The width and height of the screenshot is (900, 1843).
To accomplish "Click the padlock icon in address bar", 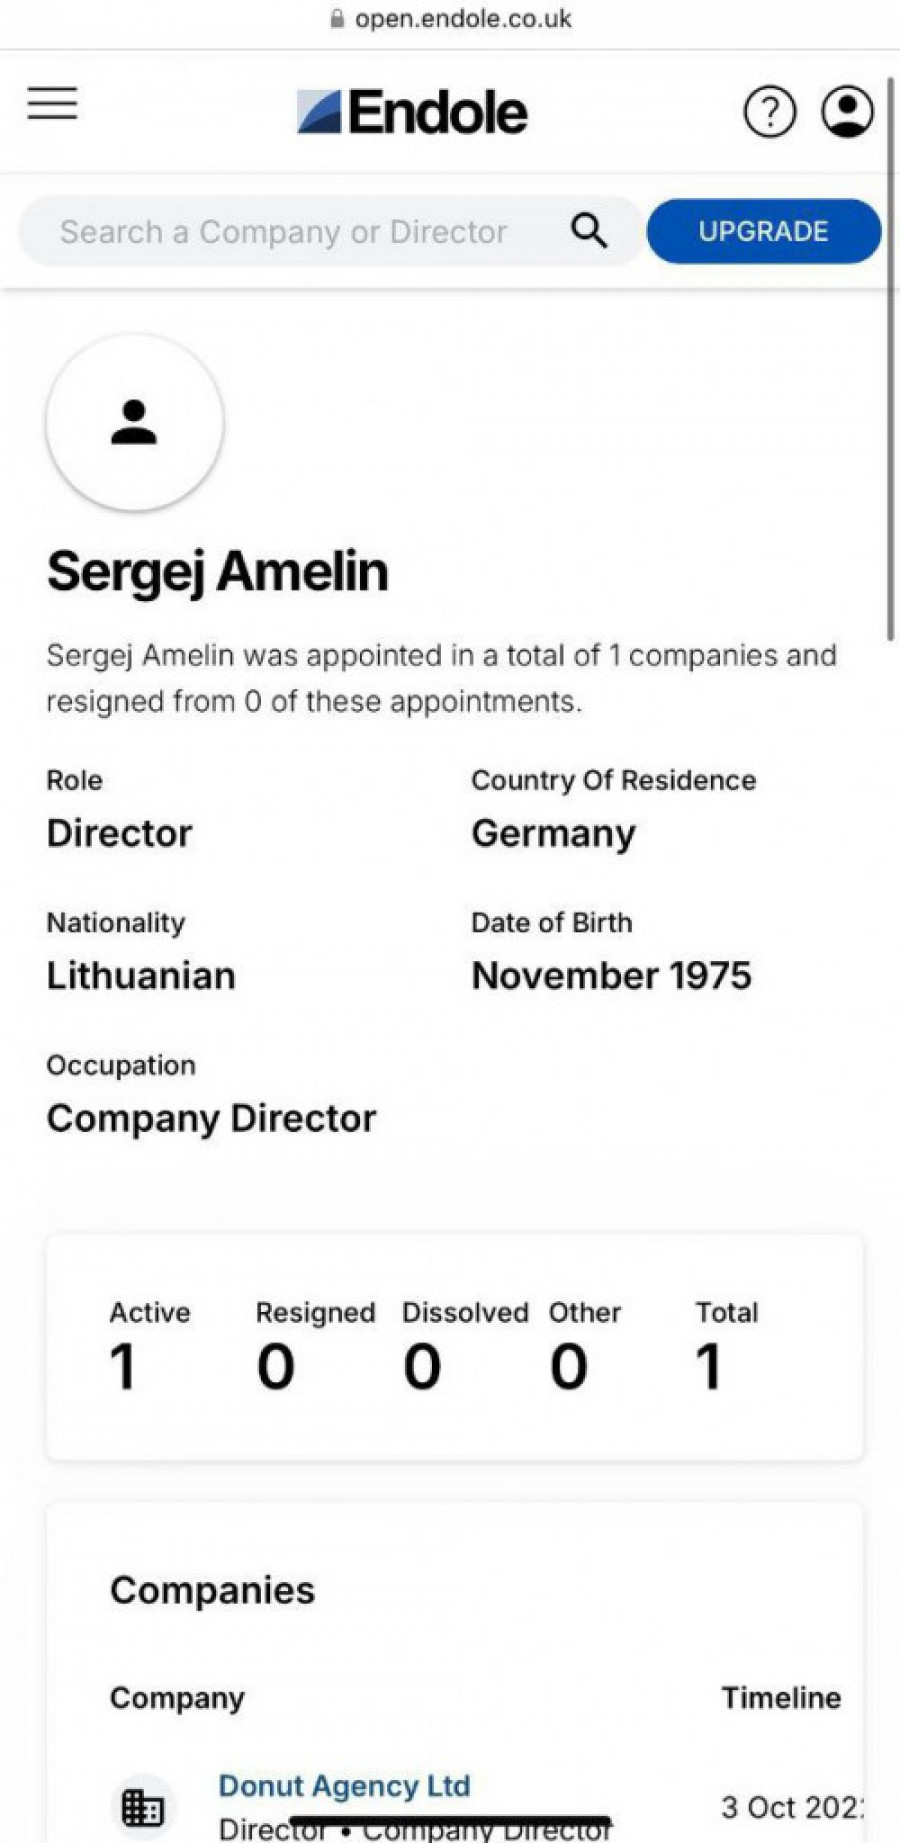I will [337, 19].
